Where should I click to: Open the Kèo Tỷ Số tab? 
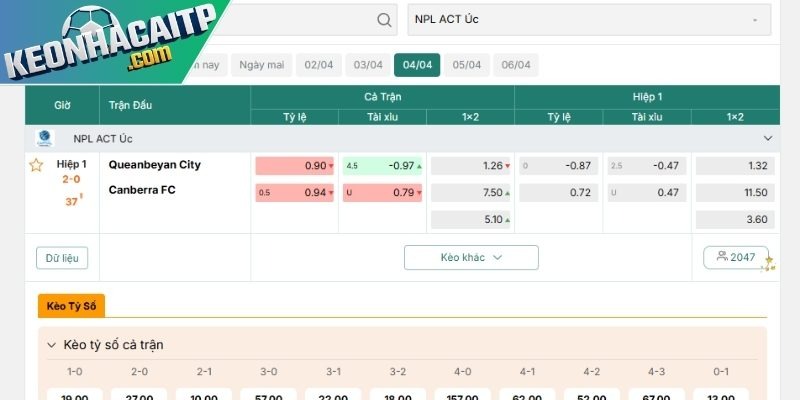coord(70,306)
